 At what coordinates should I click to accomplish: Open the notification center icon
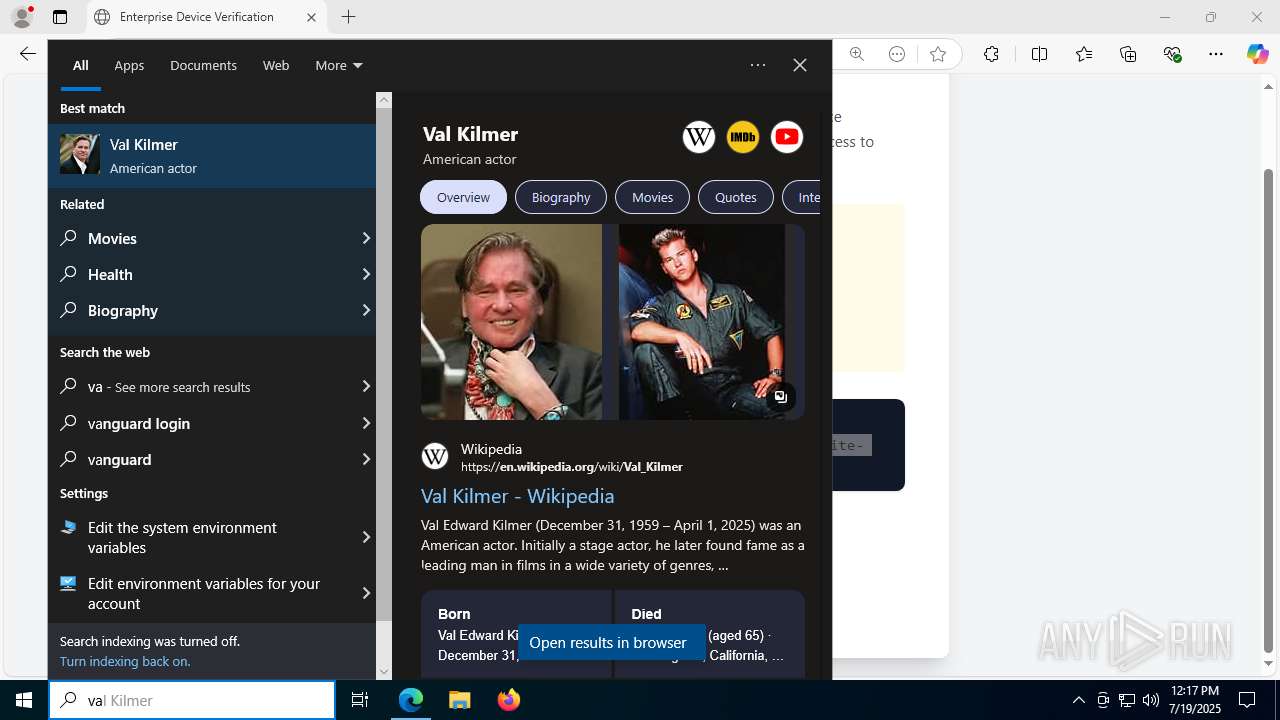click(x=1247, y=700)
